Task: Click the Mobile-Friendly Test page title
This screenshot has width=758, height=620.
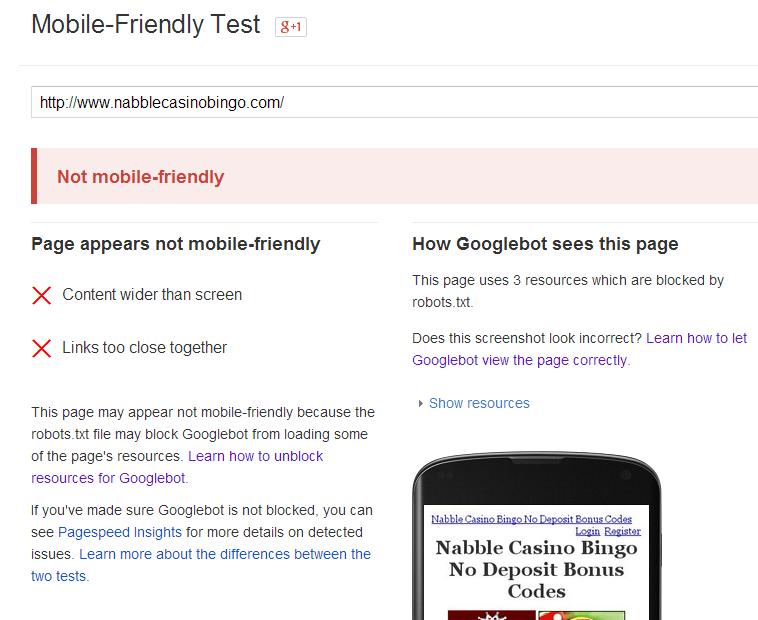Action: pyautogui.click(x=146, y=25)
